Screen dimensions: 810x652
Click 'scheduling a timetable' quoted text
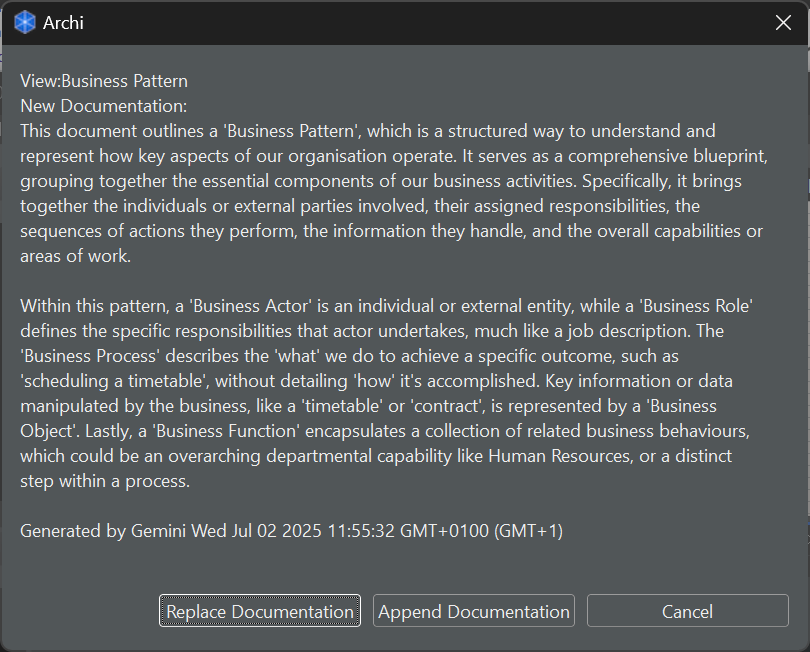[x=106, y=380]
